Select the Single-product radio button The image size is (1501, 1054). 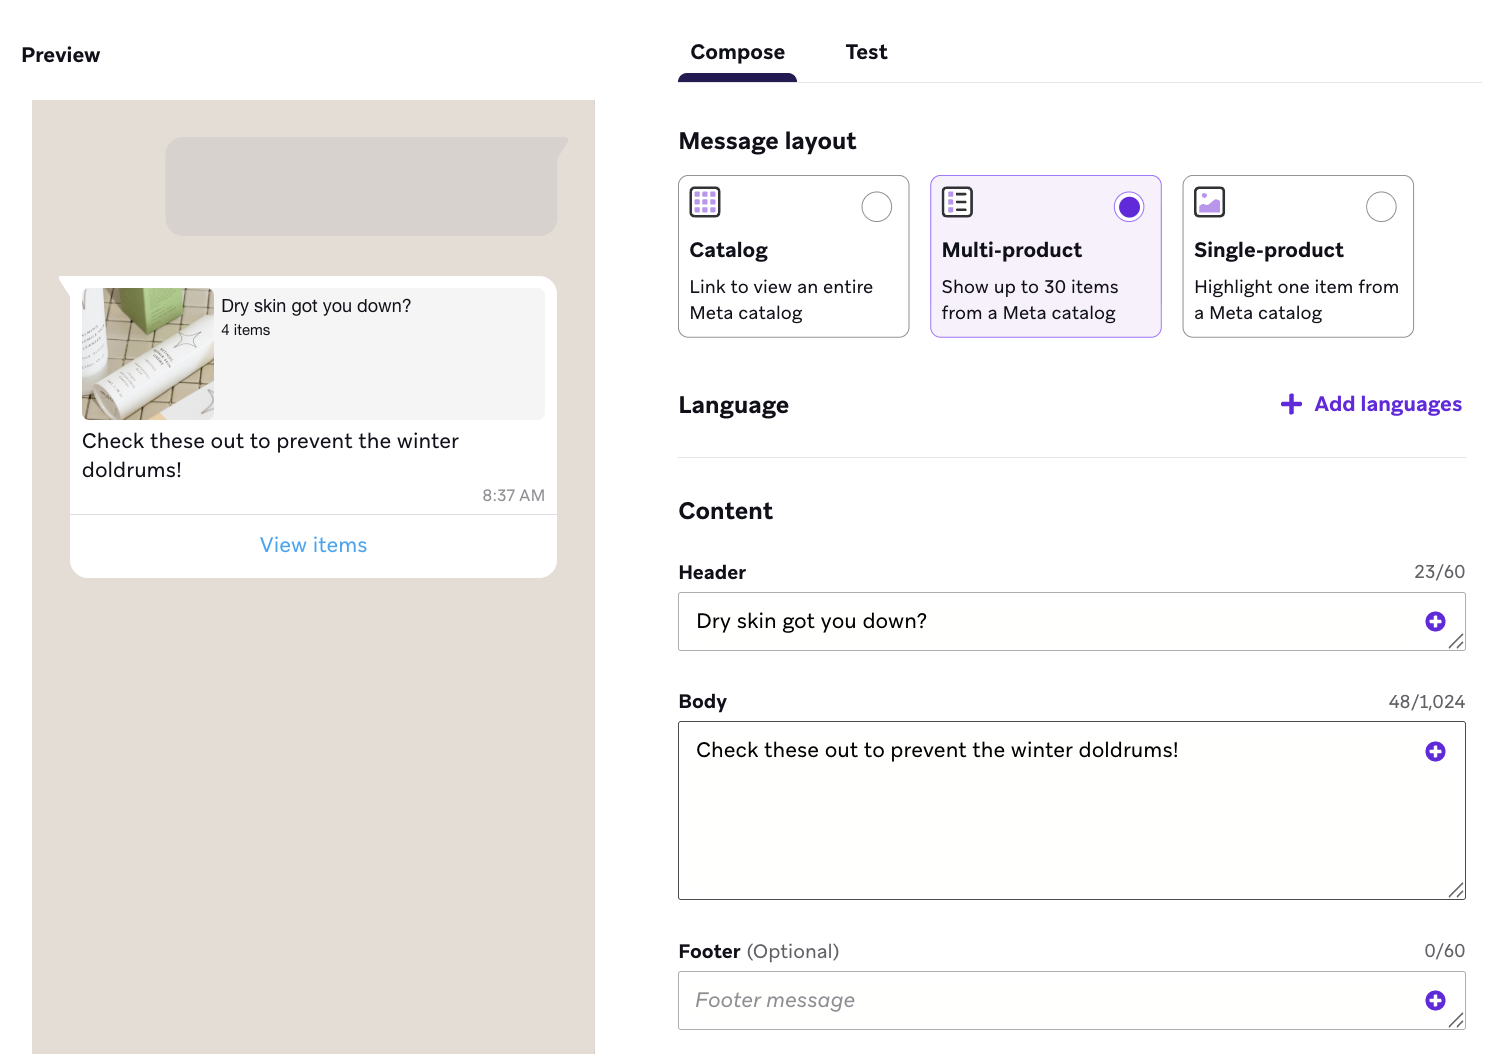point(1381,207)
